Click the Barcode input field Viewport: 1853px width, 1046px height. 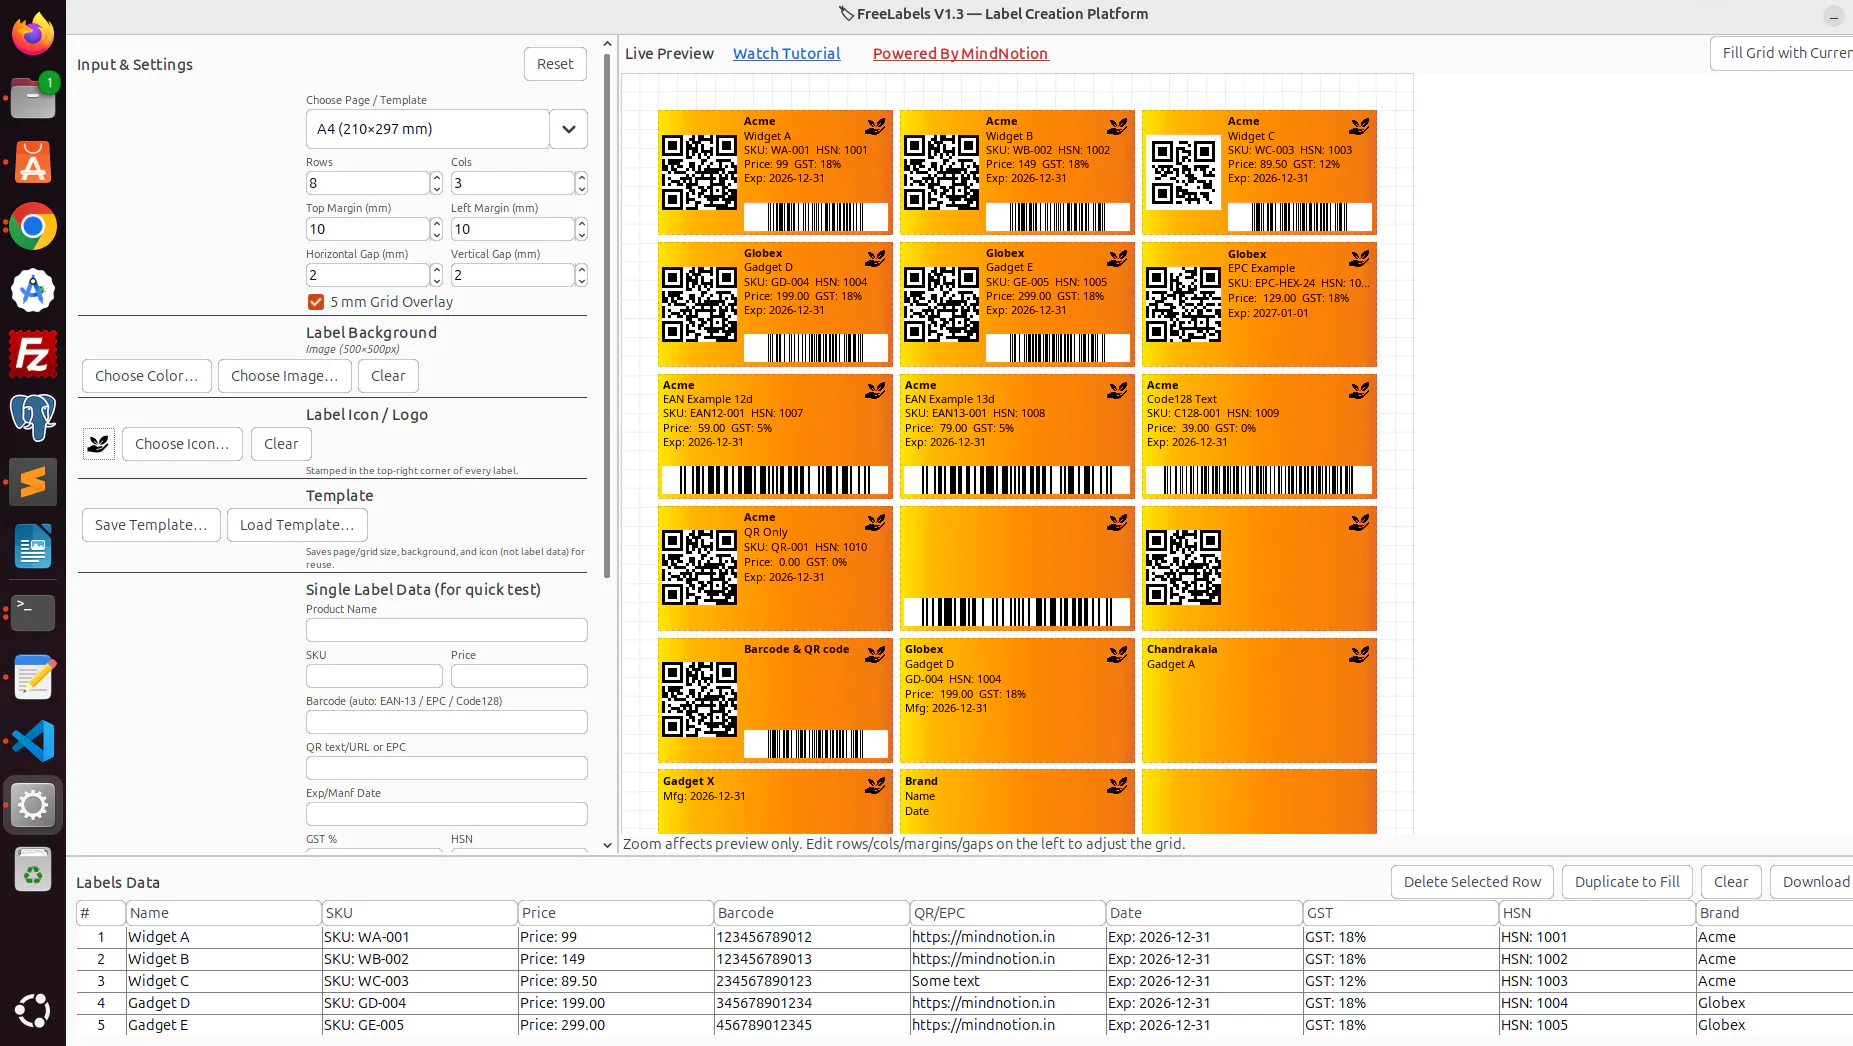pyautogui.click(x=446, y=722)
